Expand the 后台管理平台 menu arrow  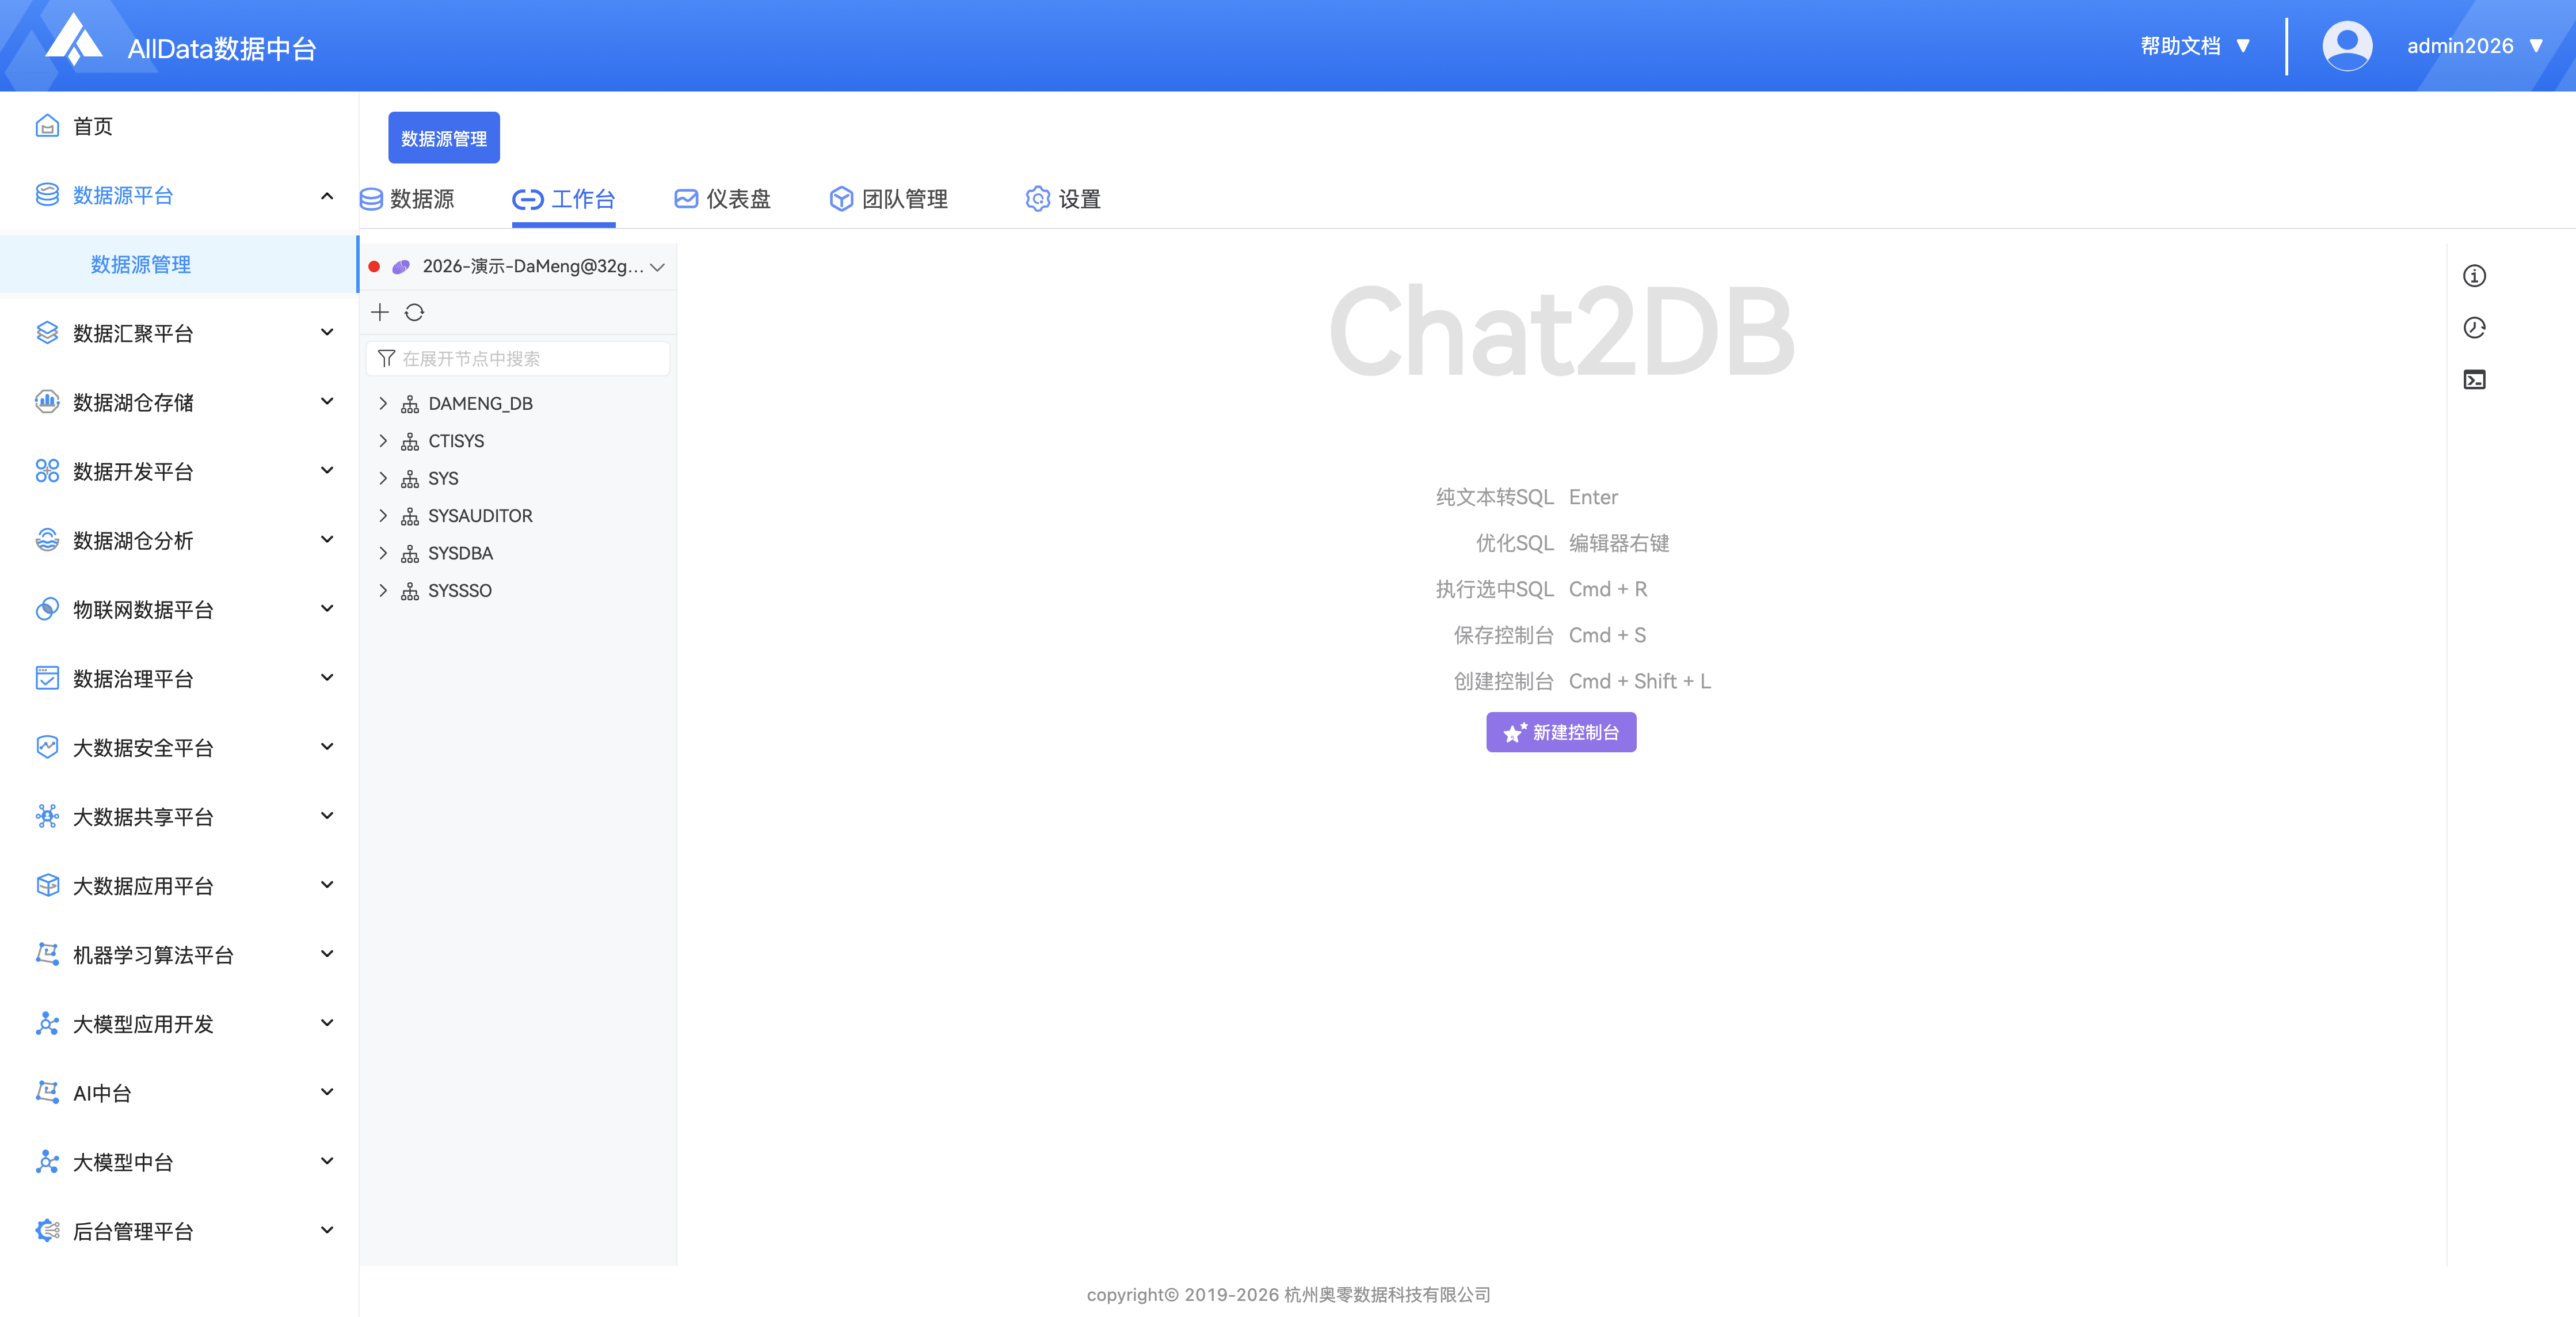point(327,1230)
